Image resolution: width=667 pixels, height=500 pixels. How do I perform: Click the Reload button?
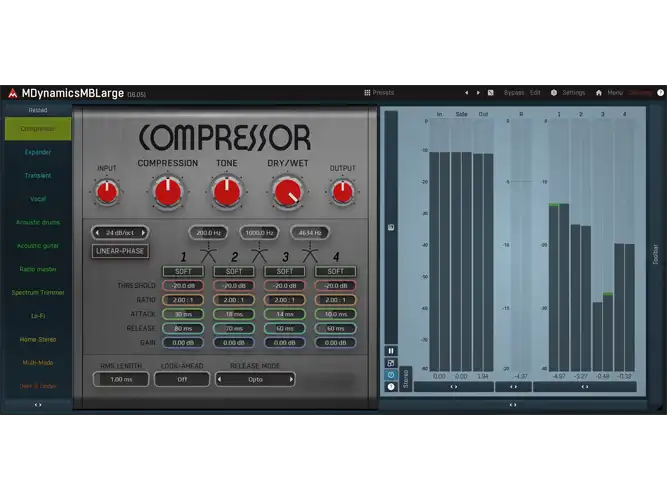pos(38,110)
